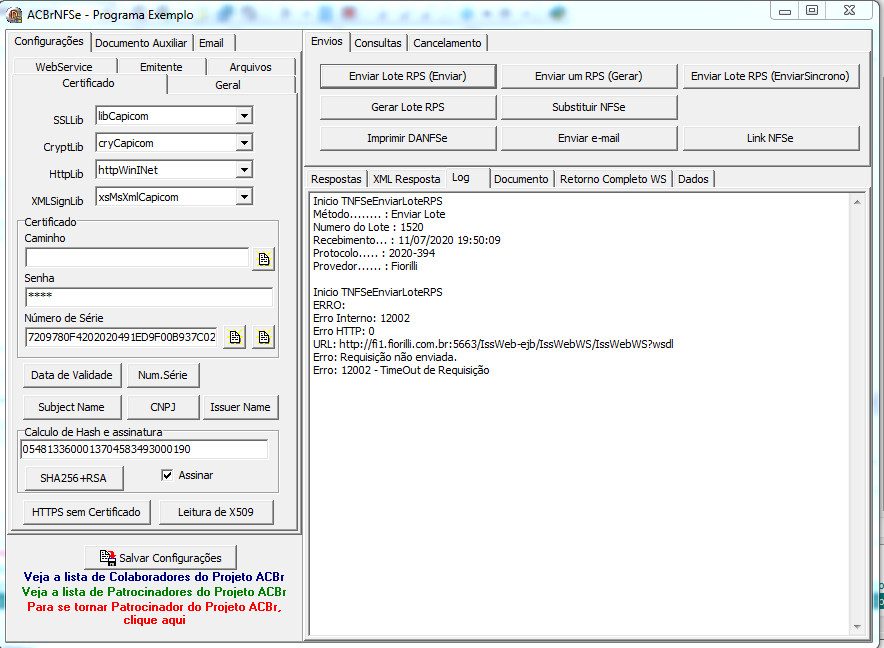Click the Calculo de Hash input field
884x648 pixels.
pyautogui.click(x=144, y=449)
